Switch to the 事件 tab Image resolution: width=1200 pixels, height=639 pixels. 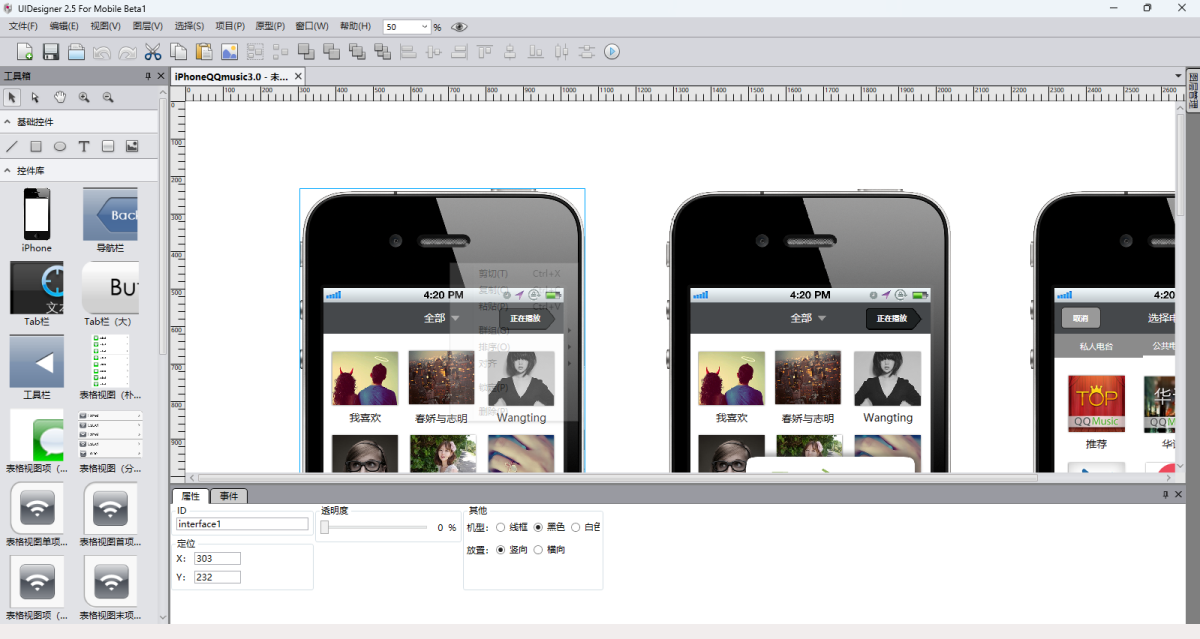[229, 496]
